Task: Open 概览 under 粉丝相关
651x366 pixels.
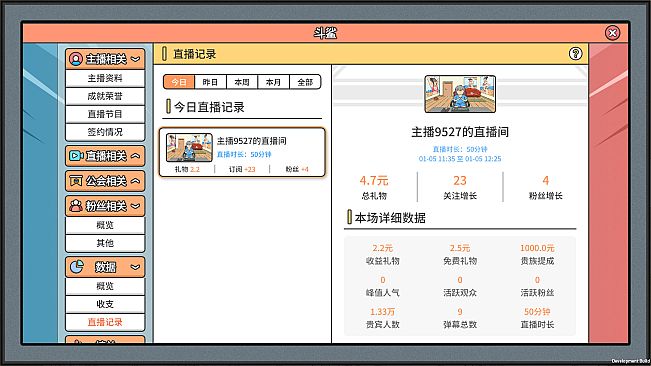Action: coord(105,225)
